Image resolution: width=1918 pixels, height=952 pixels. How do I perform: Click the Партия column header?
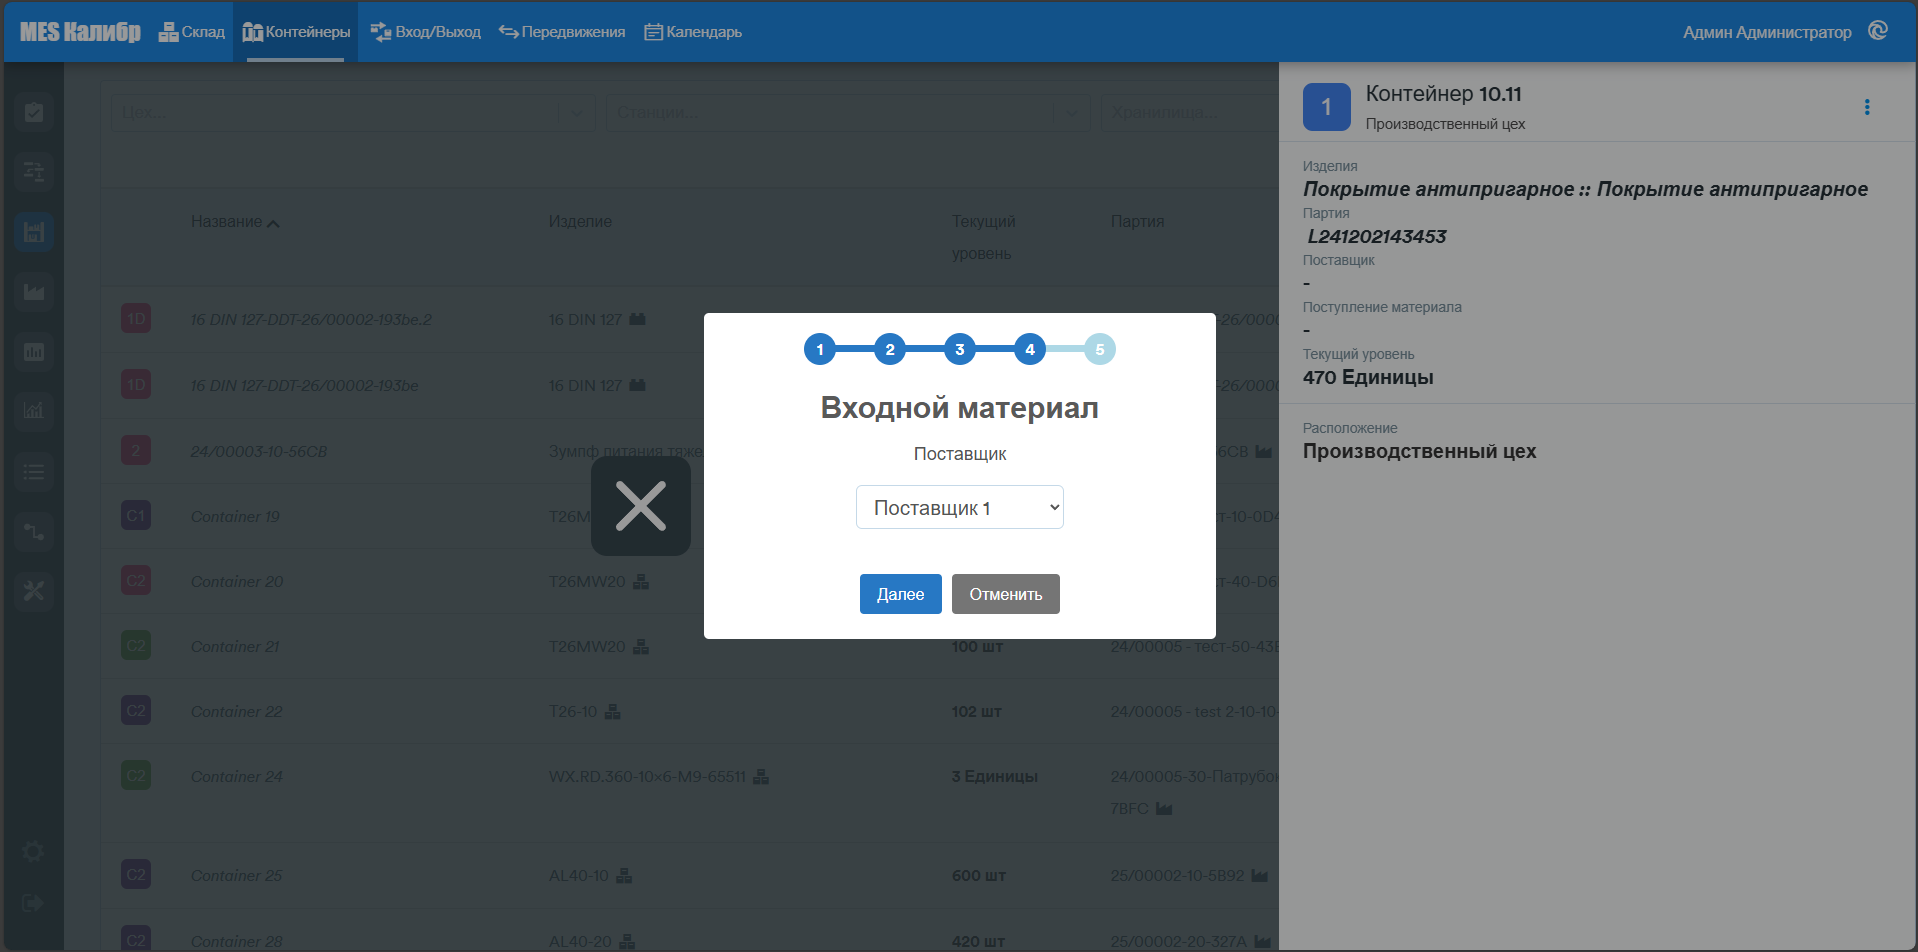pos(1137,221)
